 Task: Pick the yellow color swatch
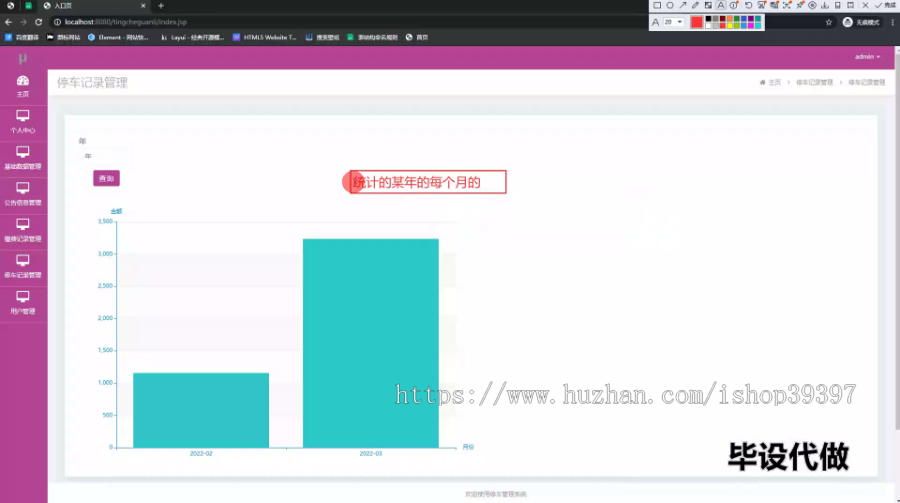pos(730,25)
